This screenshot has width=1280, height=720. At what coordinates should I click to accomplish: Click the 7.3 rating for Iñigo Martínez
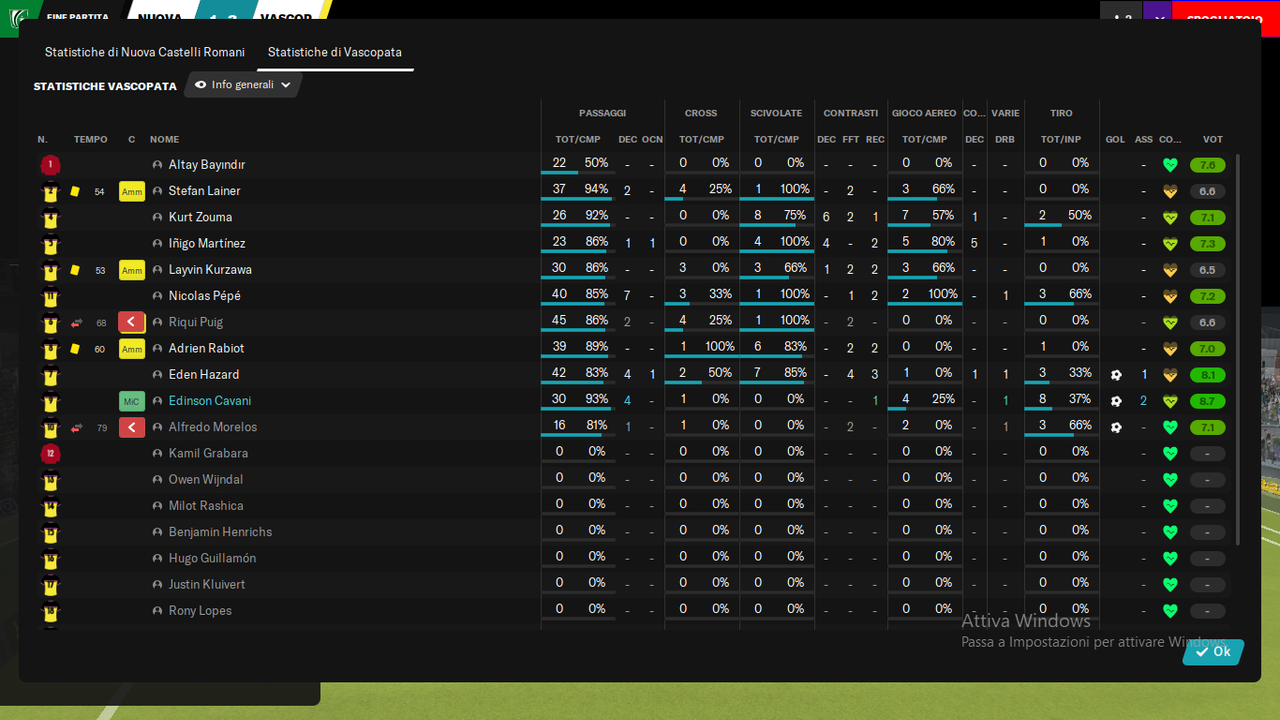coord(1207,244)
